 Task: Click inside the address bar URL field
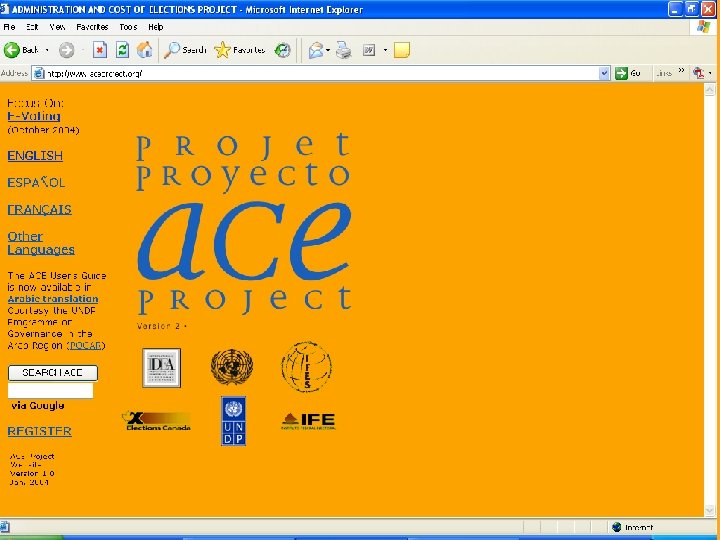pyautogui.click(x=321, y=73)
